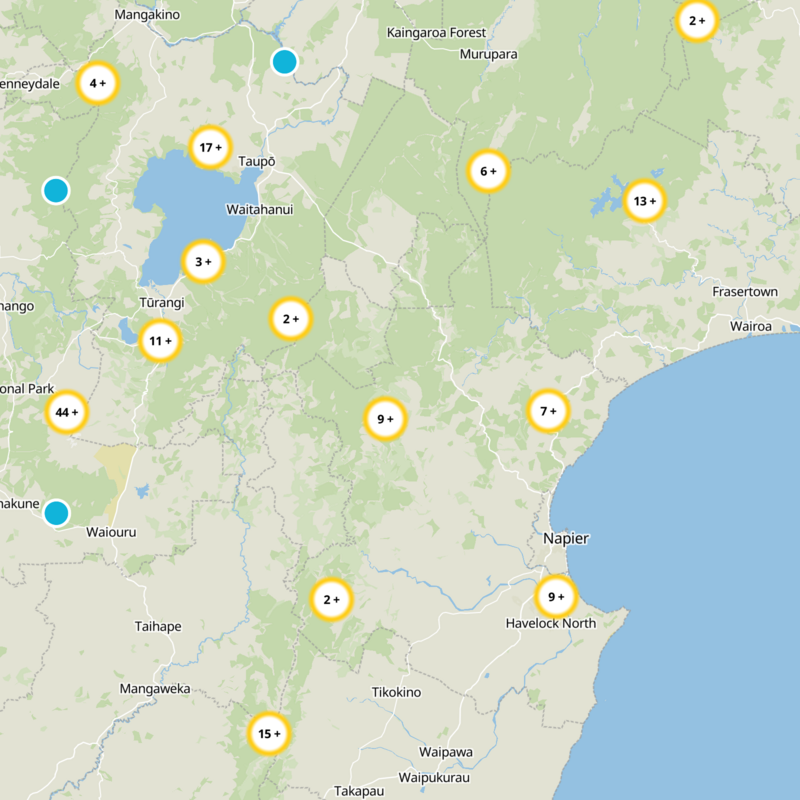Click the Mangaweka label
Viewport: 800px width, 800px height.
(155, 689)
